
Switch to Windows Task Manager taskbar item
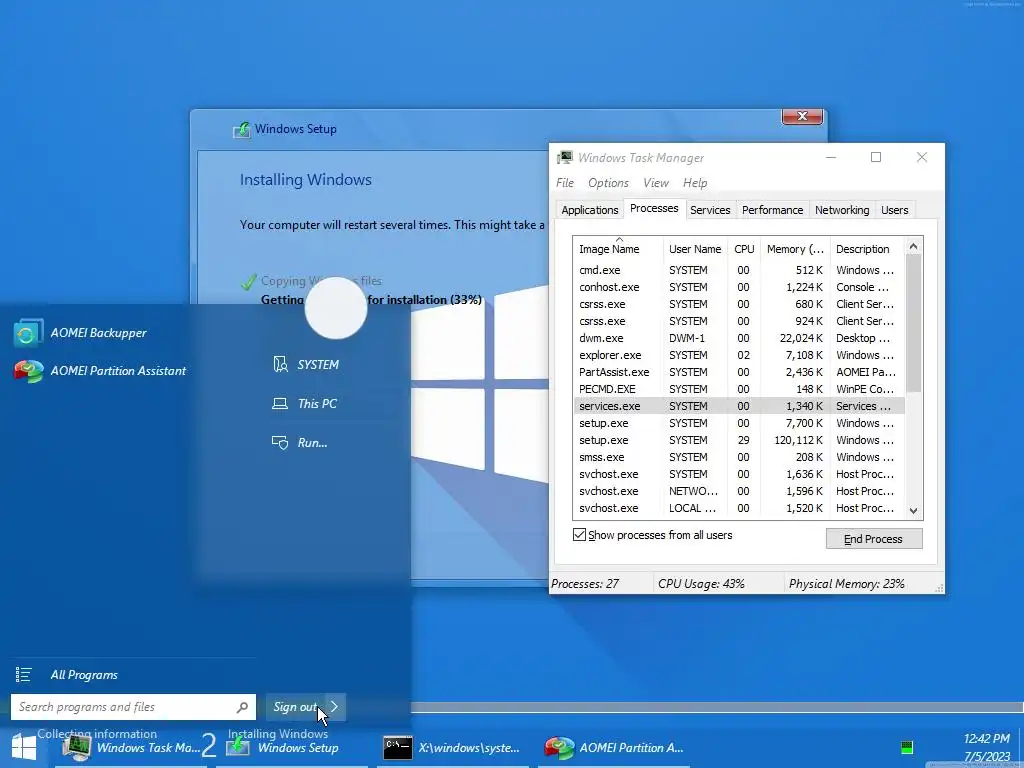[131, 748]
